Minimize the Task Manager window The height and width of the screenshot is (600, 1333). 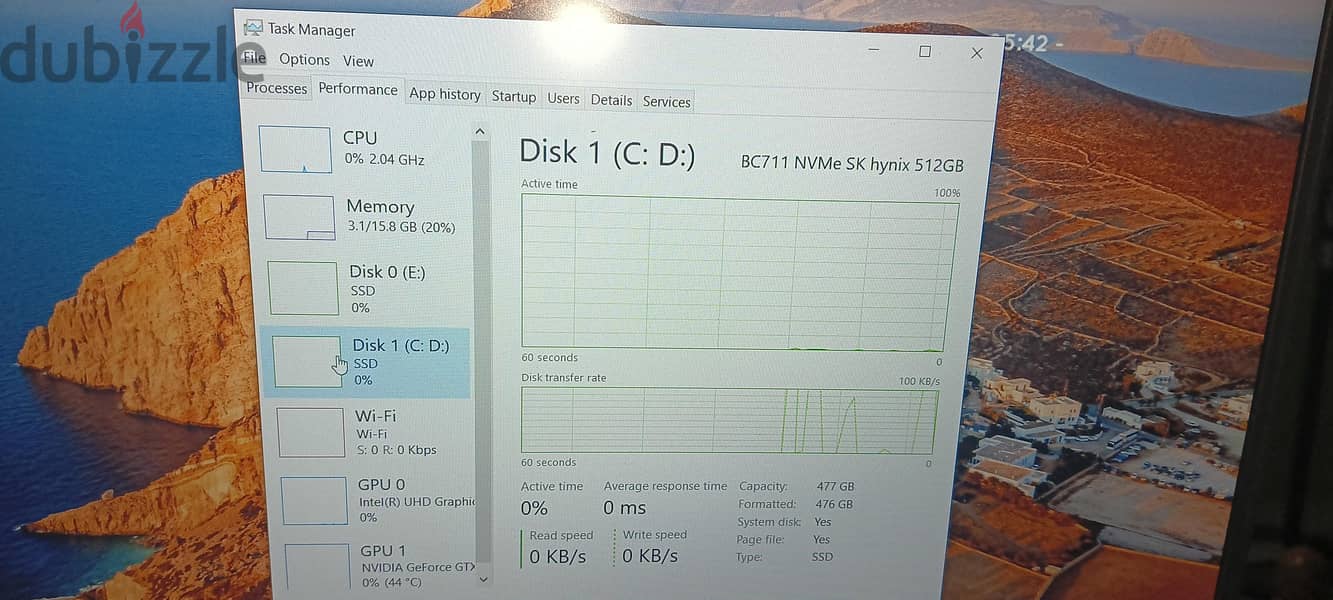click(x=874, y=49)
